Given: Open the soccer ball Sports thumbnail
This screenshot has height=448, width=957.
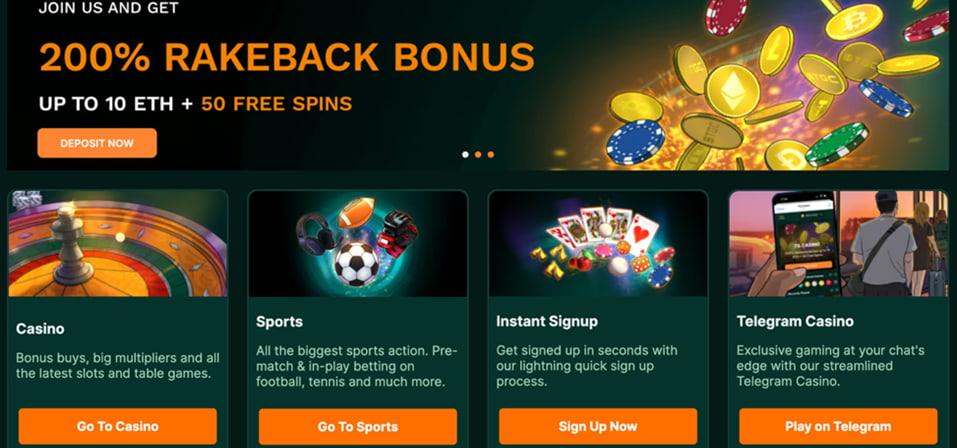Looking at the screenshot, I should (358, 244).
